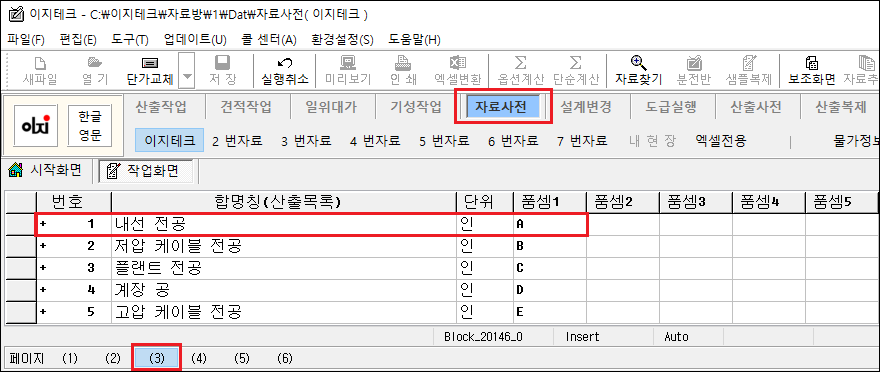Select the 자료사전 tab
The height and width of the screenshot is (372, 880).
click(x=503, y=107)
